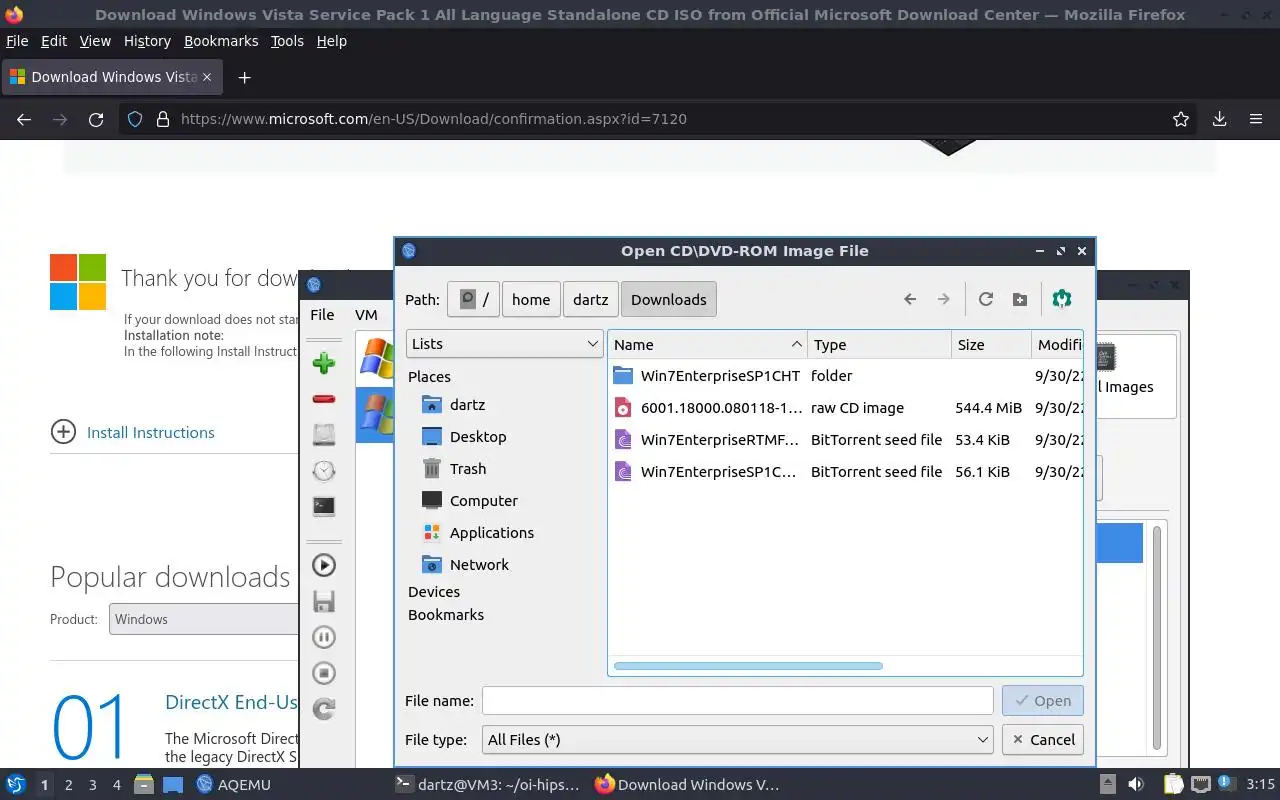Image resolution: width=1280 pixels, height=800 pixels.
Task: Reload the file dialog folder listing
Action: click(x=986, y=299)
